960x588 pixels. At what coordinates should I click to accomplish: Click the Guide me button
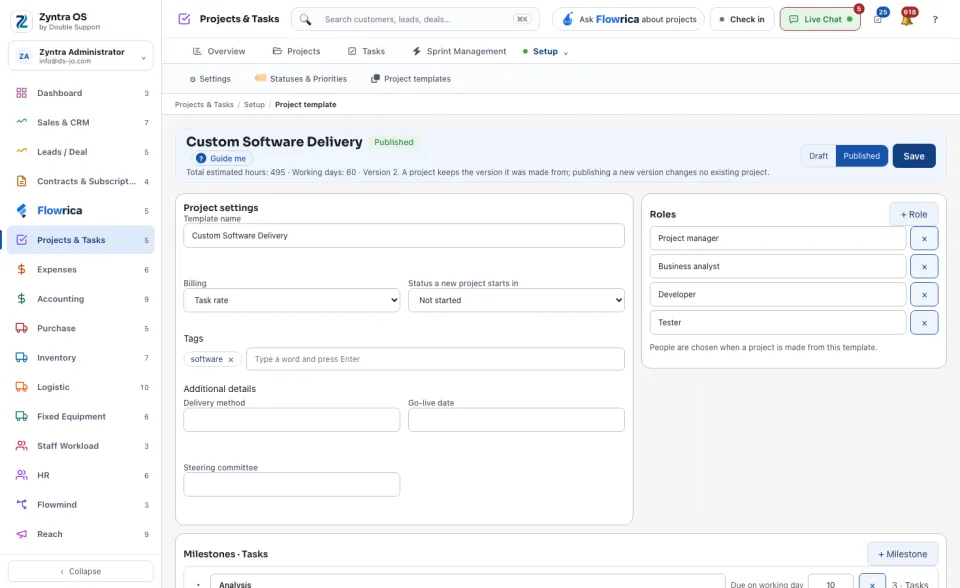pos(221,159)
